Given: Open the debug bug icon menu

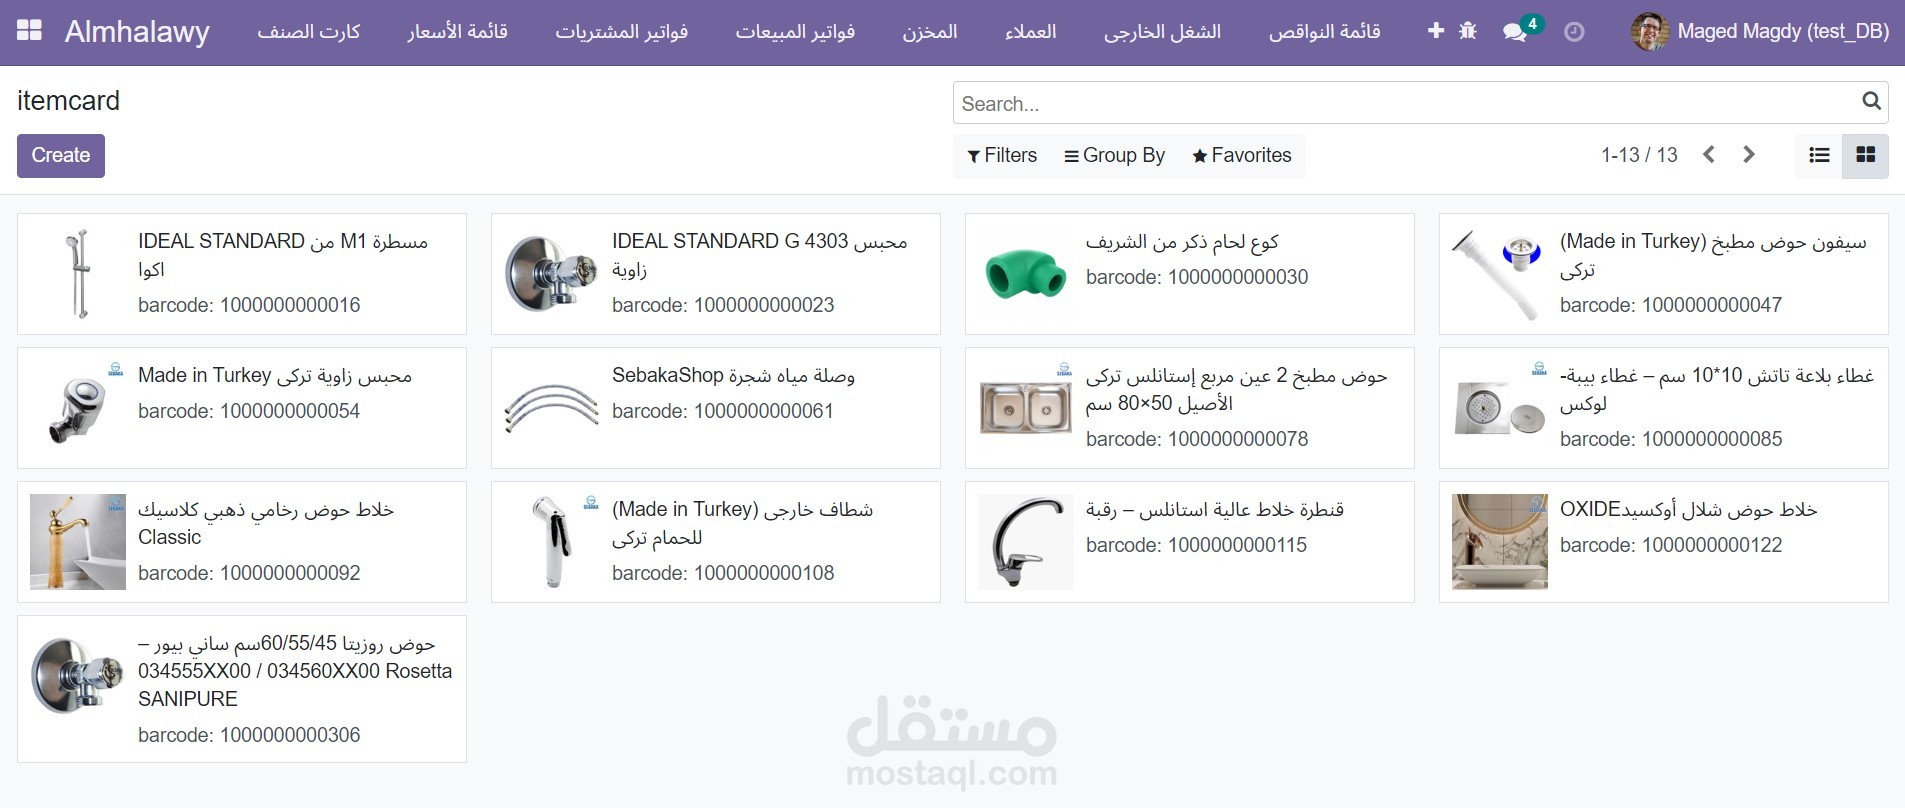Looking at the screenshot, I should (x=1468, y=31).
